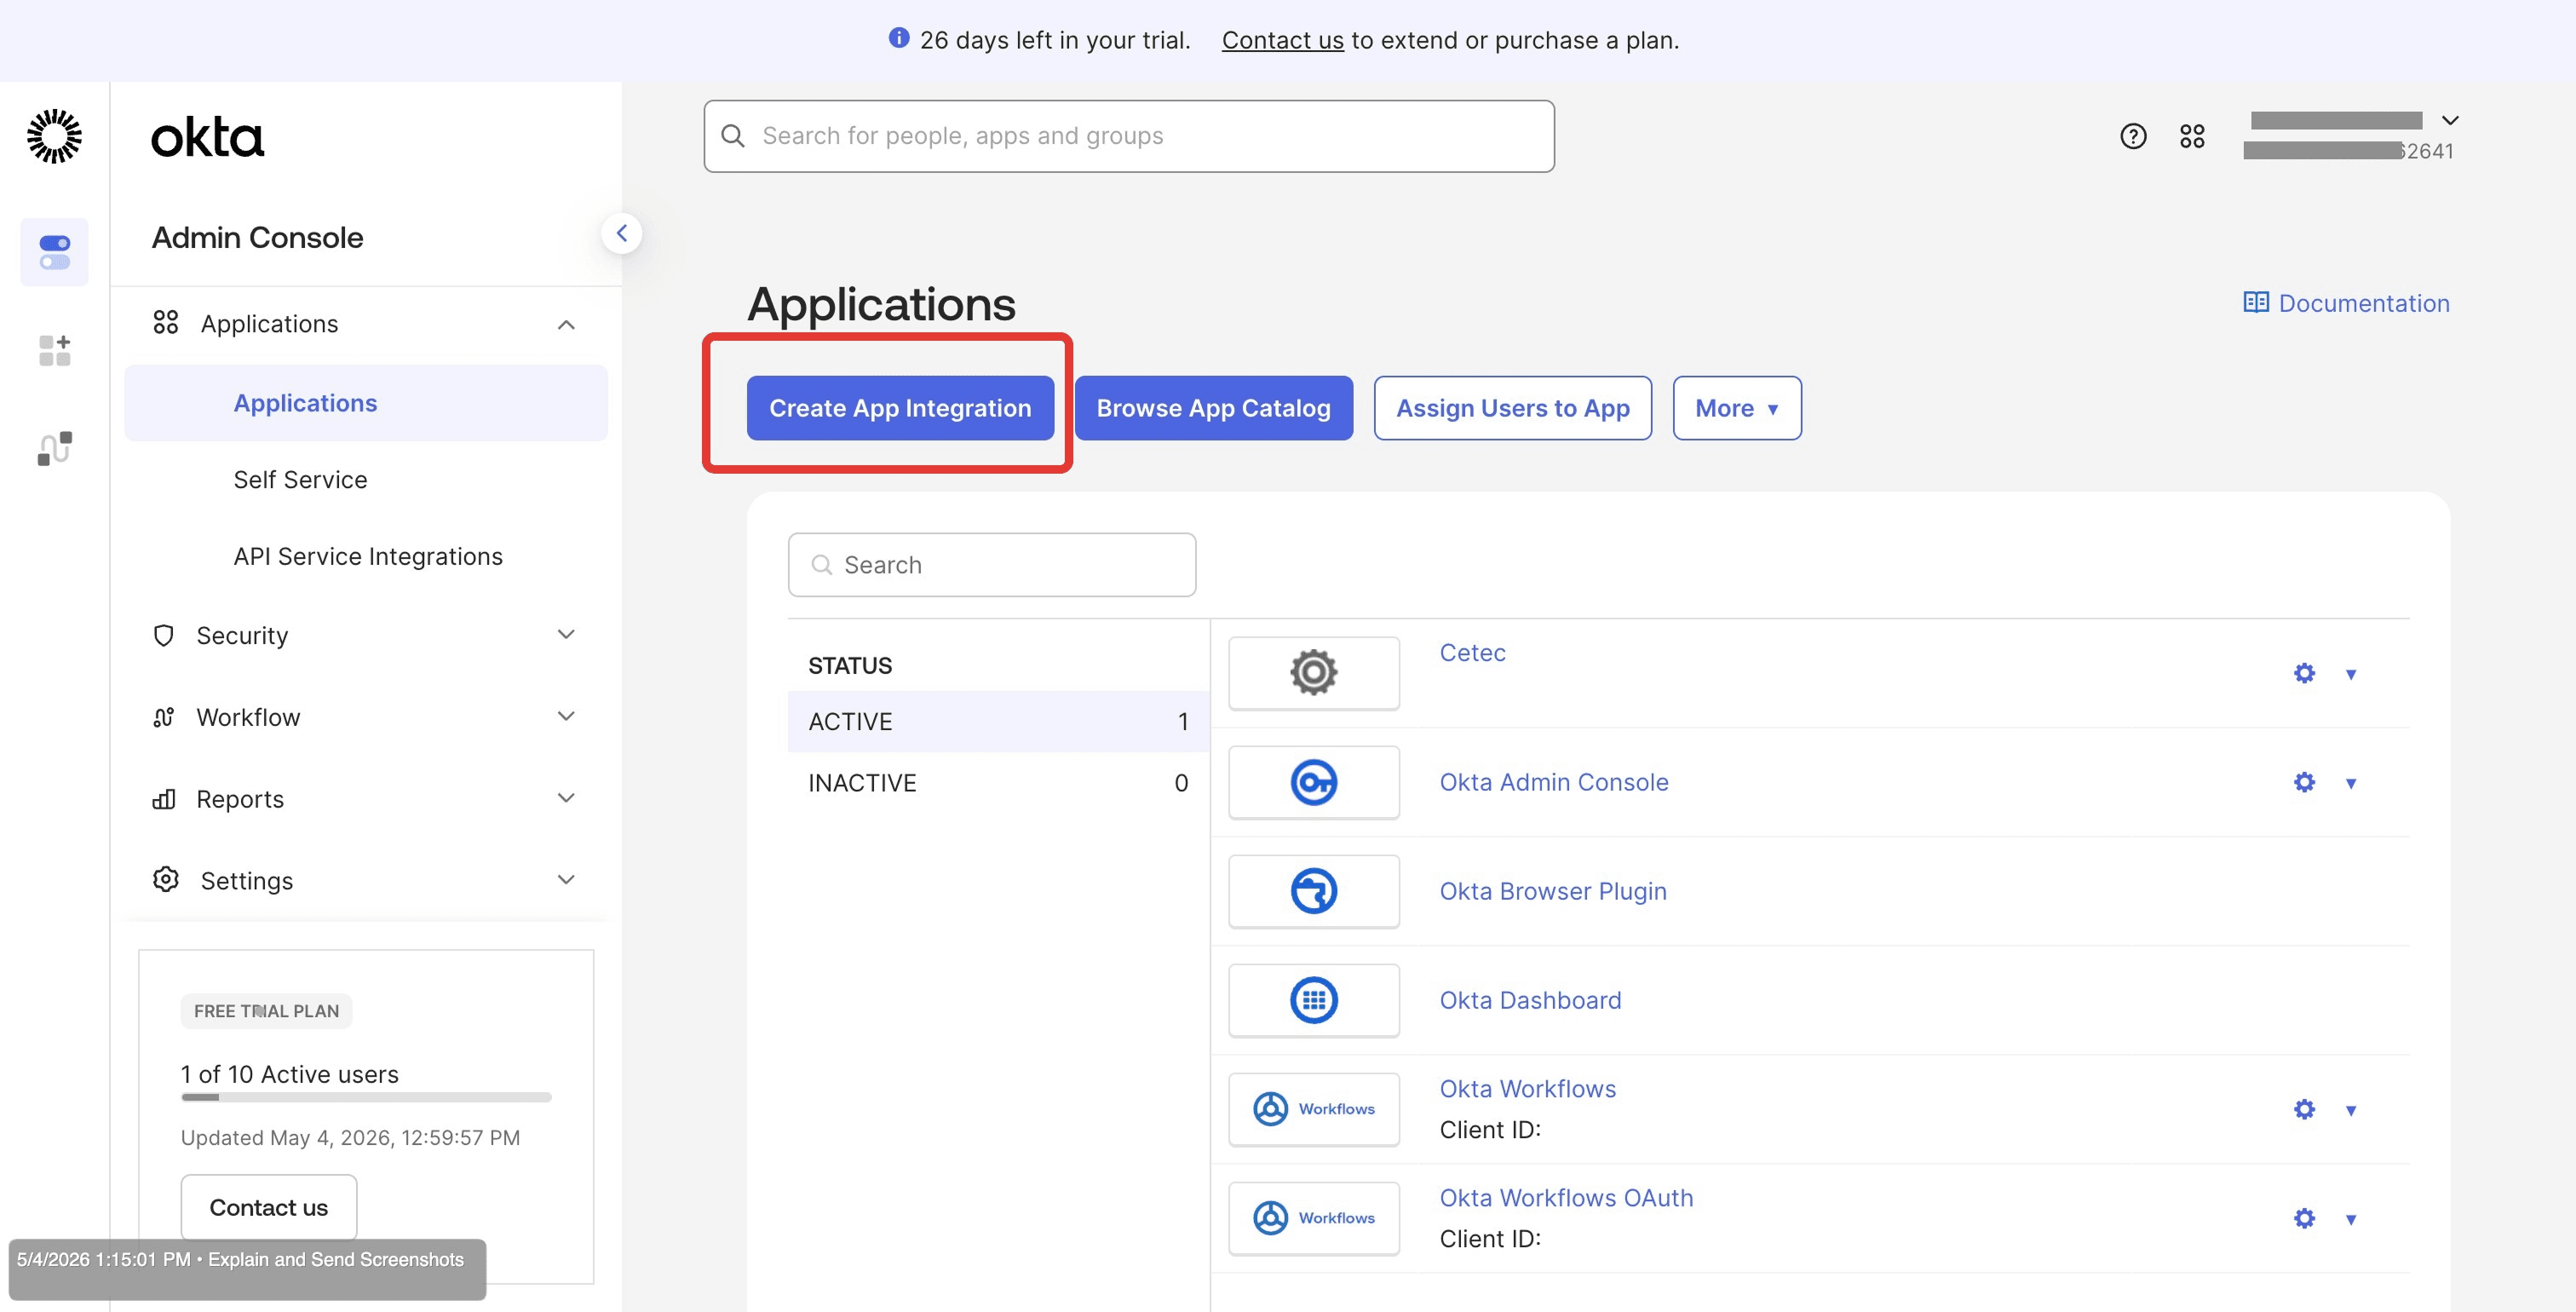This screenshot has width=2576, height=1312.
Task: Click the Contact us button in trial card
Action: pyautogui.click(x=268, y=1207)
